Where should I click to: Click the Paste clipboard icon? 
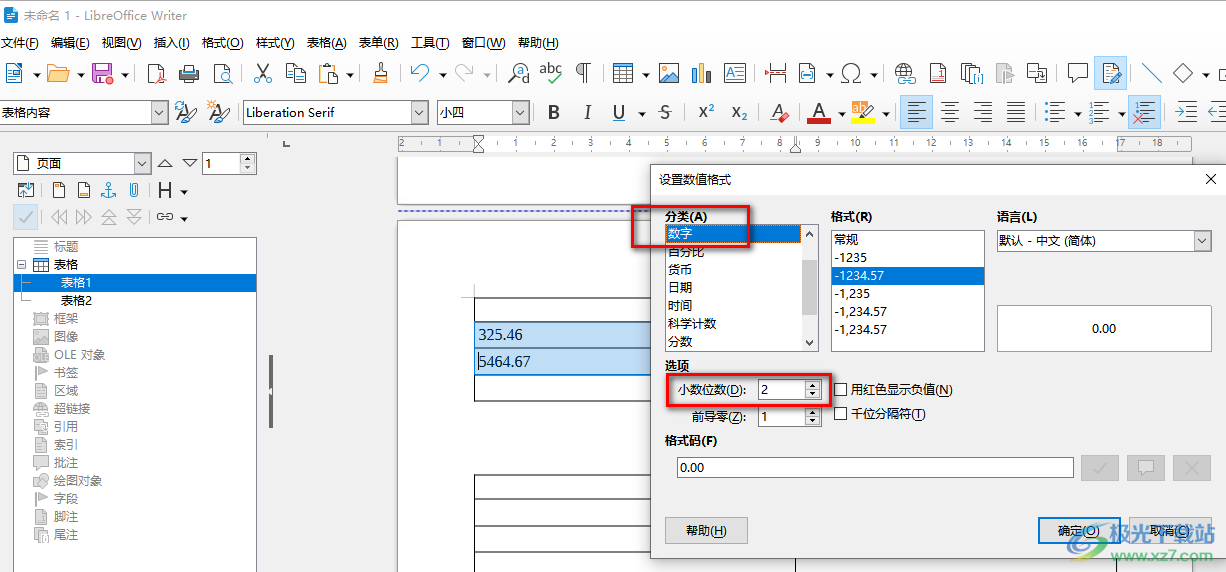point(328,73)
